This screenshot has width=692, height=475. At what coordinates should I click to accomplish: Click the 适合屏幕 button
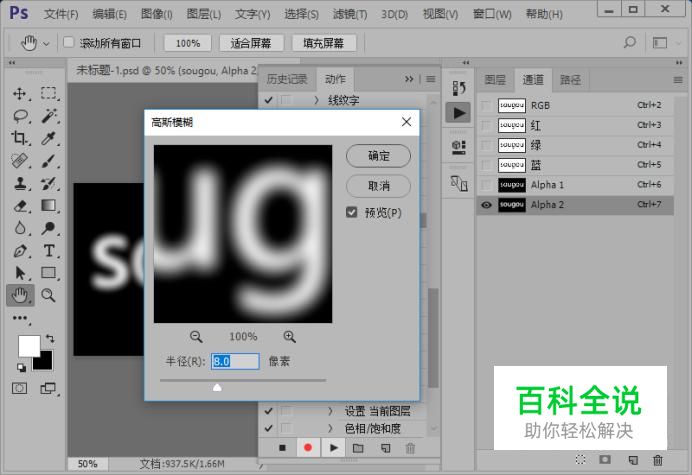251,43
